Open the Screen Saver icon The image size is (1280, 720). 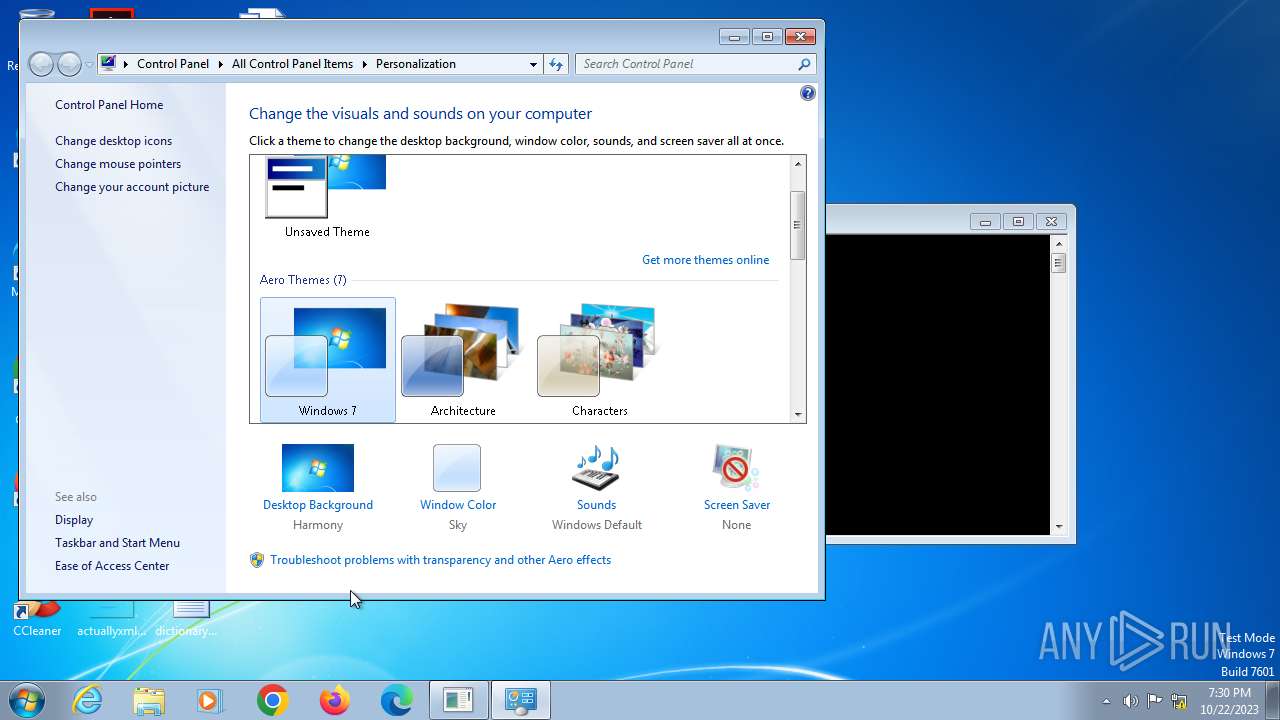click(736, 468)
